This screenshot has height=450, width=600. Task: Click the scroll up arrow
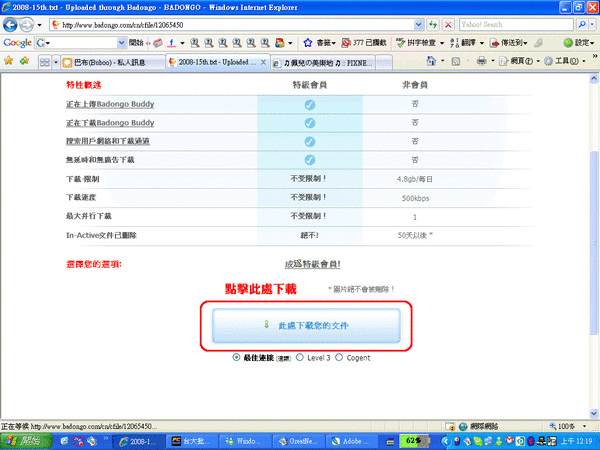click(x=594, y=79)
